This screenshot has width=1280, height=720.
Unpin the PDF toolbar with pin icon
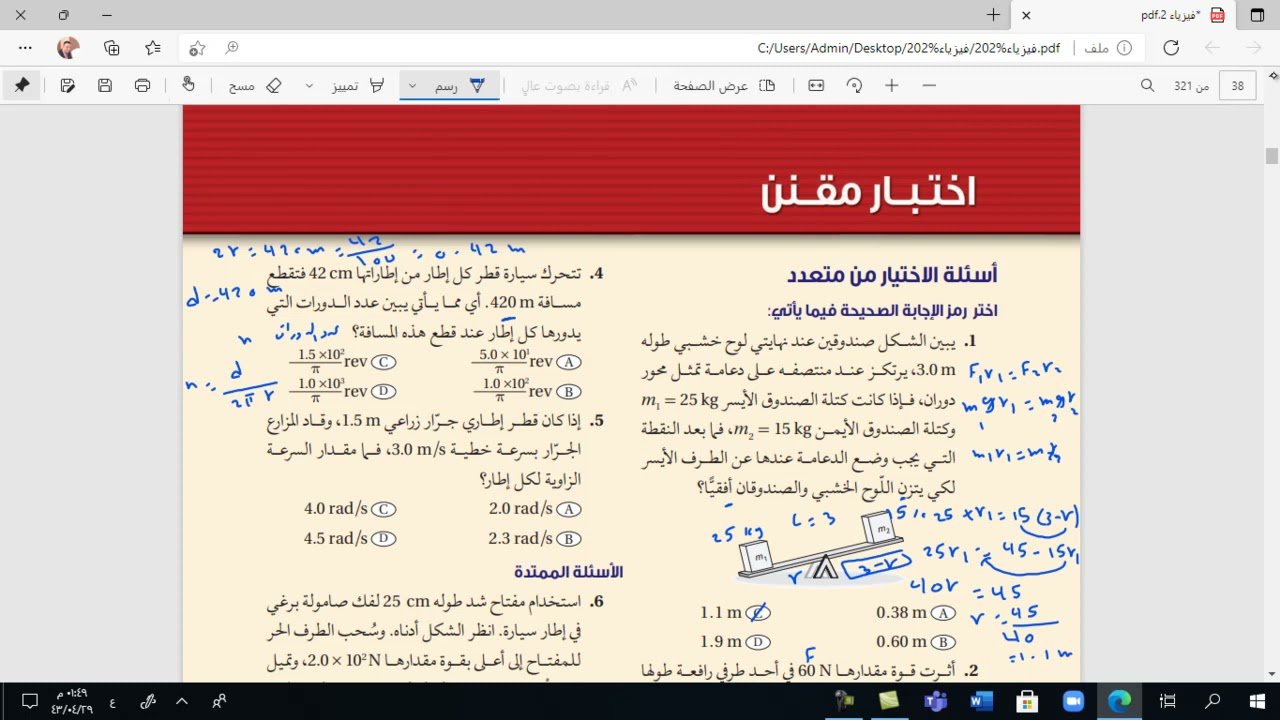click(x=22, y=86)
